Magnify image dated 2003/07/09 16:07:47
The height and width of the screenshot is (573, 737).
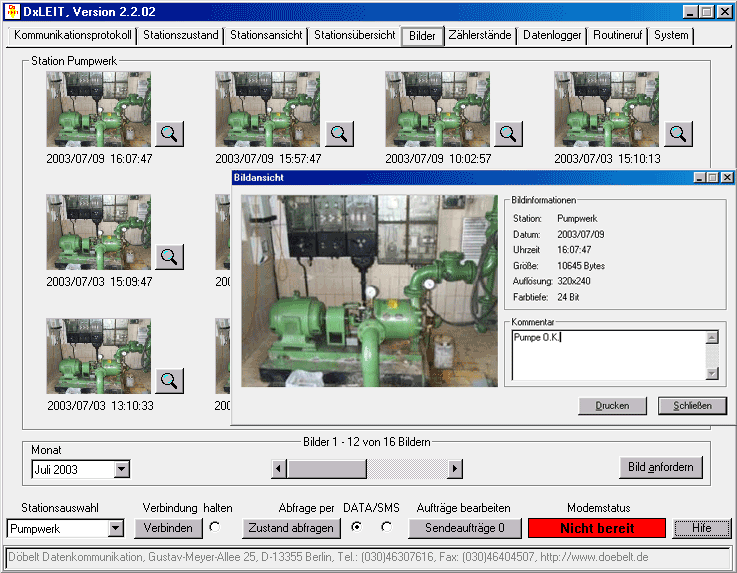(x=169, y=134)
